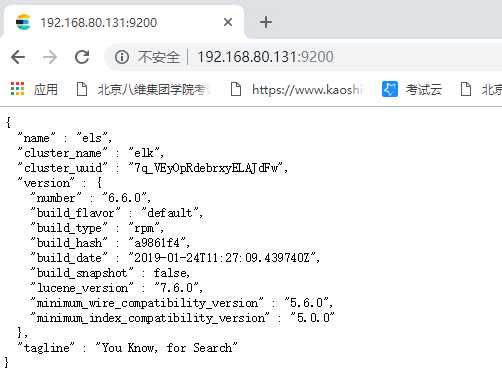Open the 北京八维集团学院考 bookmark
The height and width of the screenshot is (383, 502).
[x=151, y=89]
